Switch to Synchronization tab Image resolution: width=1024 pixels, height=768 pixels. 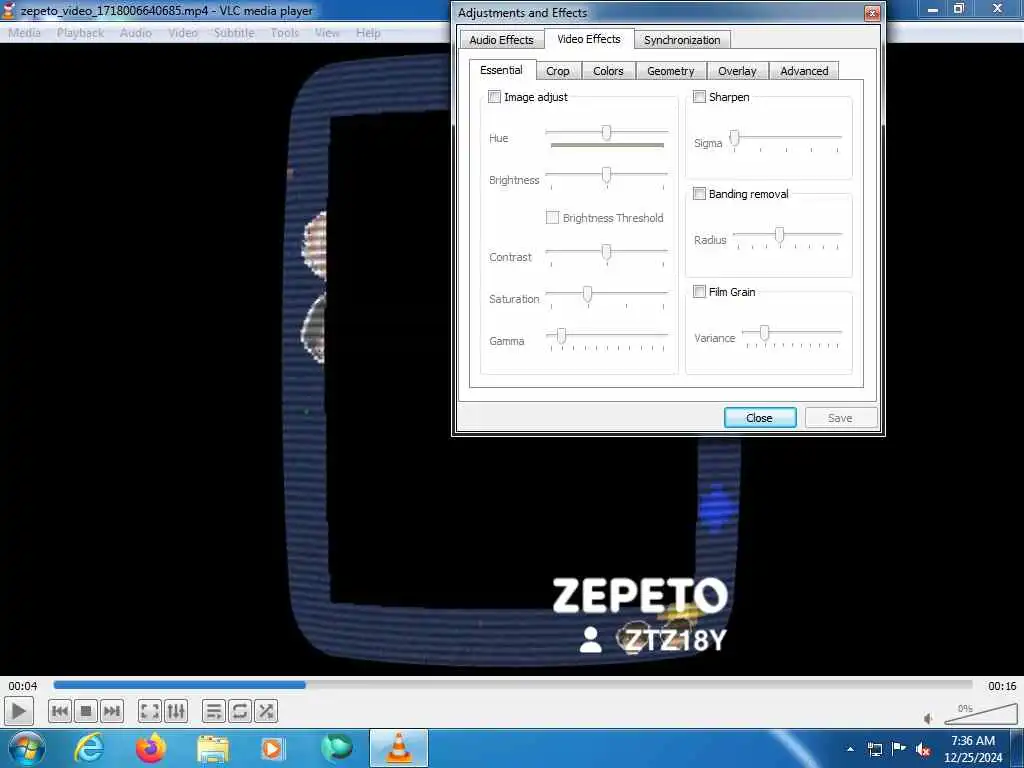(x=682, y=40)
